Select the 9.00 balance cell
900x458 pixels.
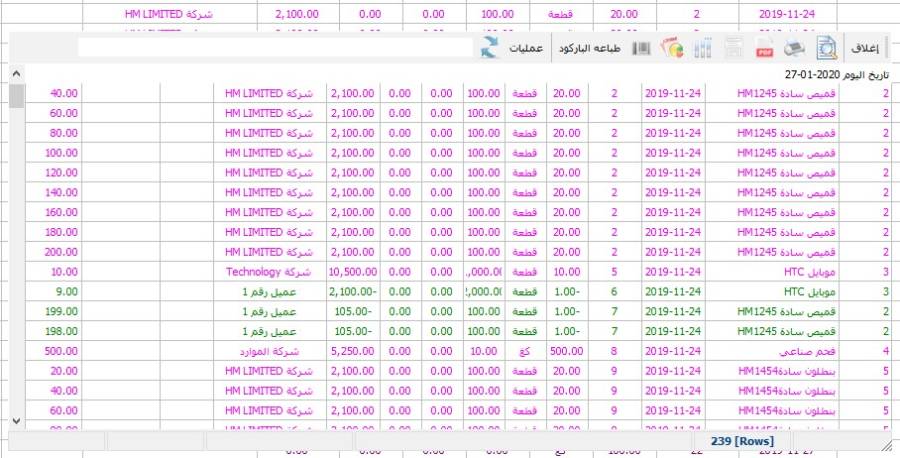[54, 292]
